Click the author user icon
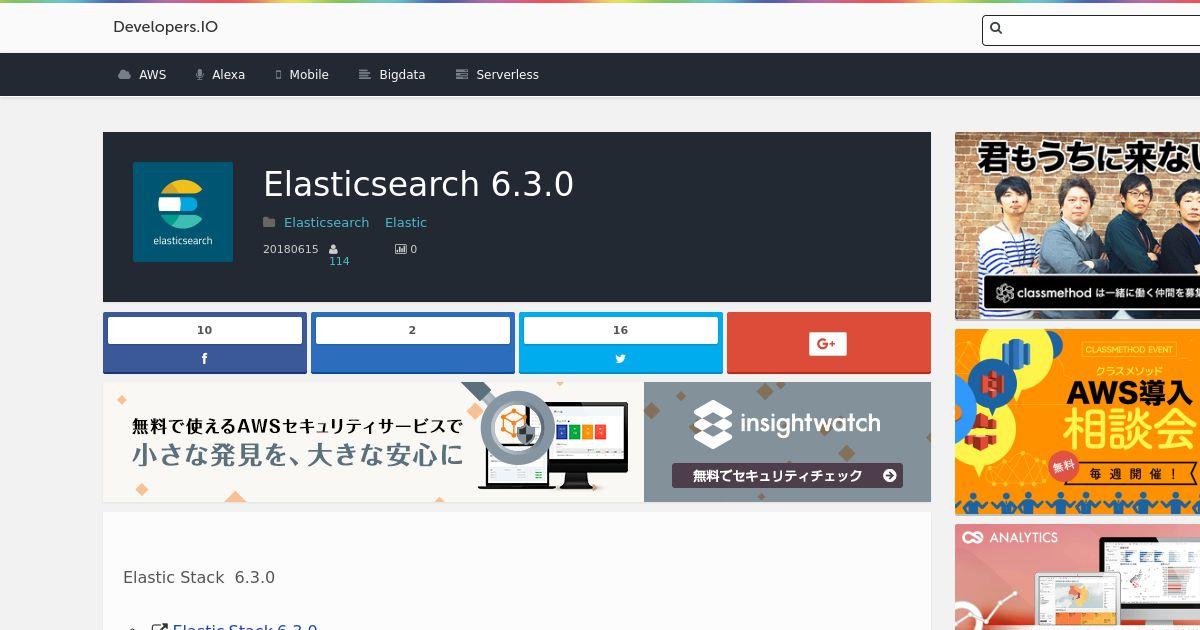The image size is (1200, 630). click(x=334, y=249)
